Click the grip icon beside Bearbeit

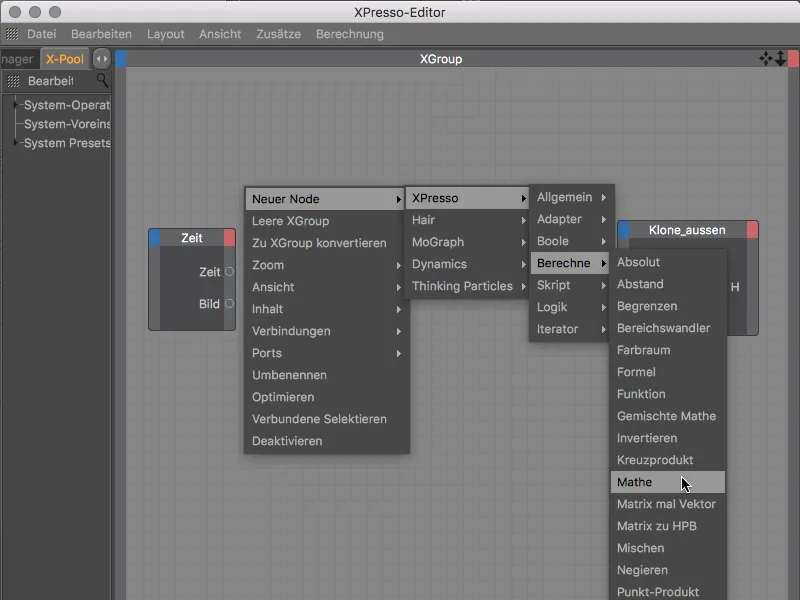pos(13,81)
